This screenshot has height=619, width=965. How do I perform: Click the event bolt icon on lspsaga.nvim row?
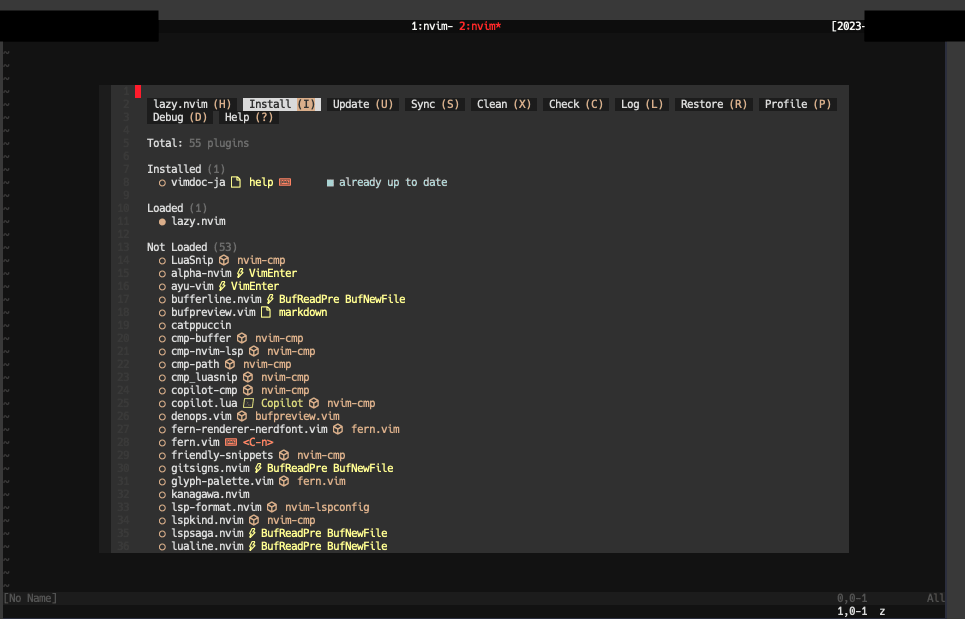252,533
